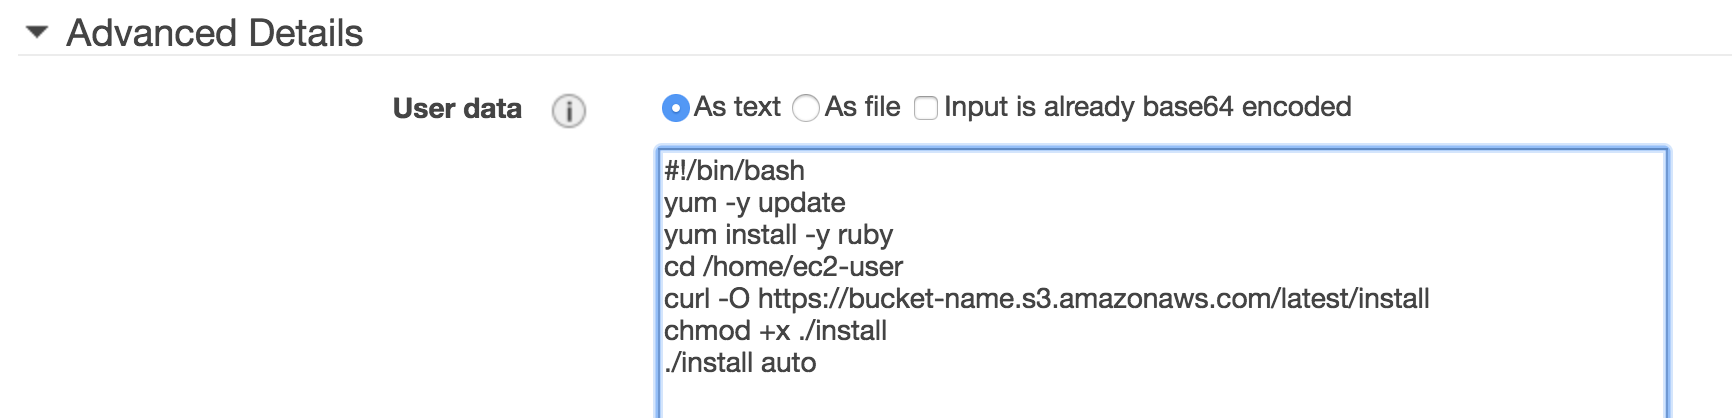Click the 'As file' option label
This screenshot has height=418, width=1732.
pos(862,107)
